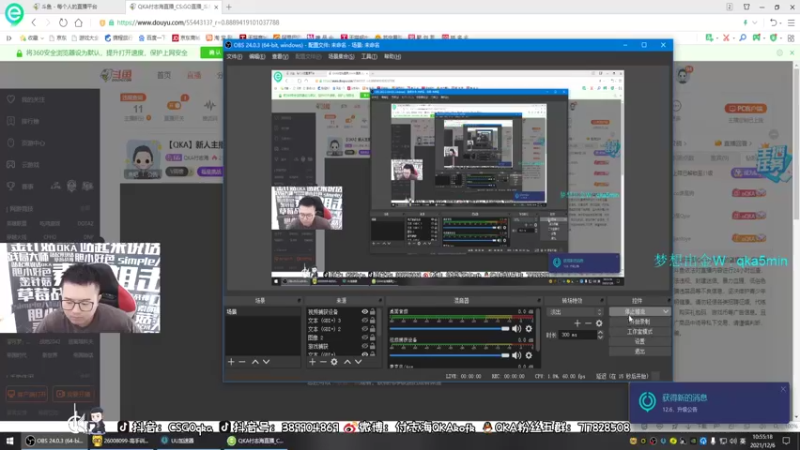Viewport: 800px width, 450px height.
Task: Open the extensions grid icon in browser
Action: coord(791,38)
